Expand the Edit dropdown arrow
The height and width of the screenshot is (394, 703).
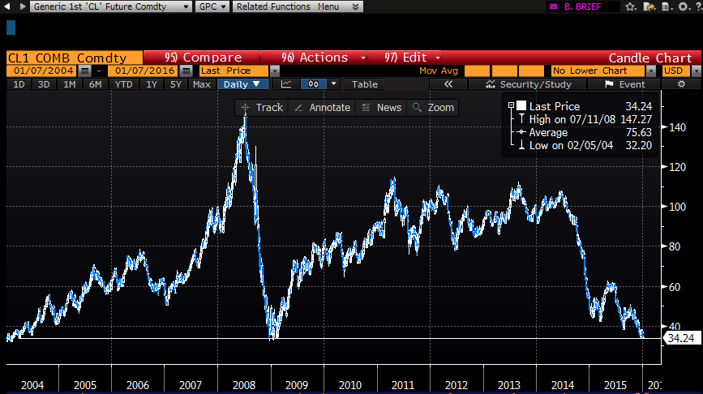point(438,58)
